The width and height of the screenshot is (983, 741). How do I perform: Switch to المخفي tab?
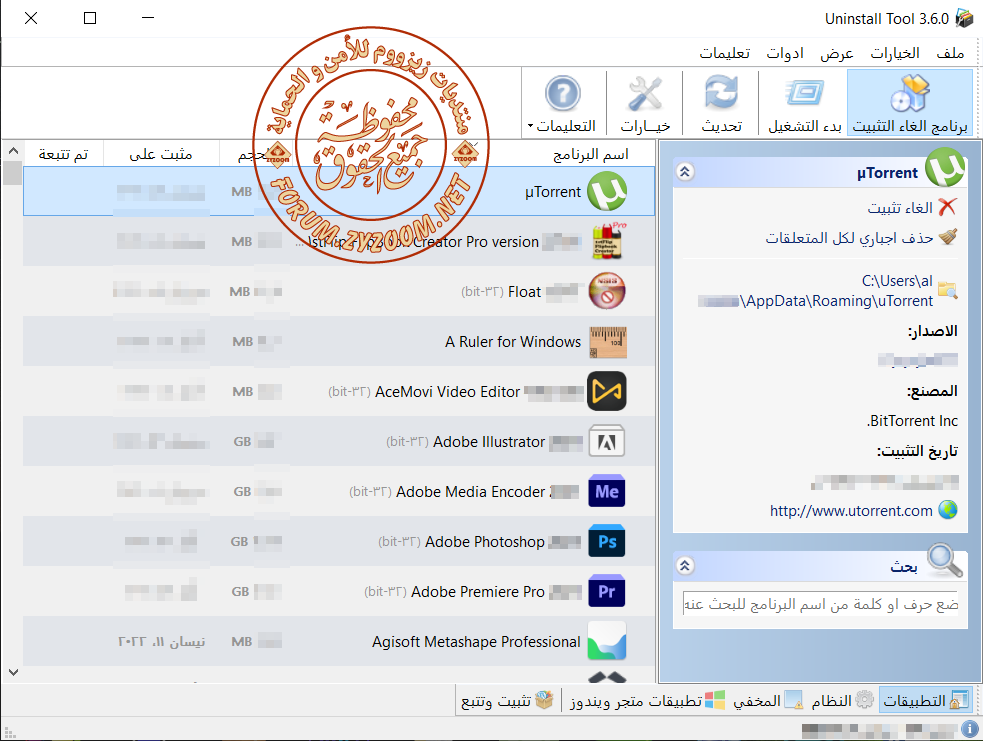click(x=767, y=700)
